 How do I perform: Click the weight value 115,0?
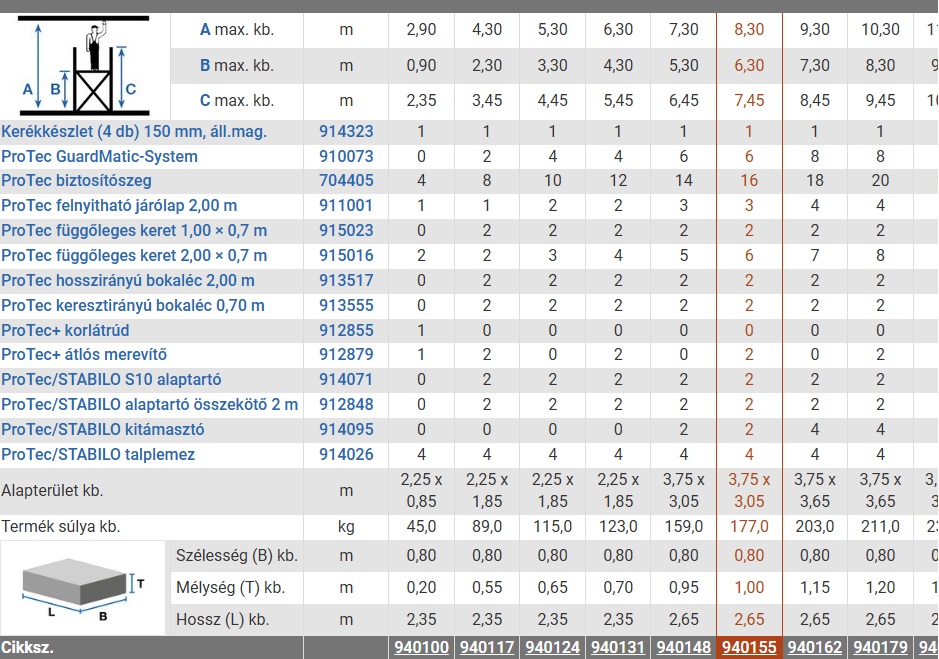[553, 527]
